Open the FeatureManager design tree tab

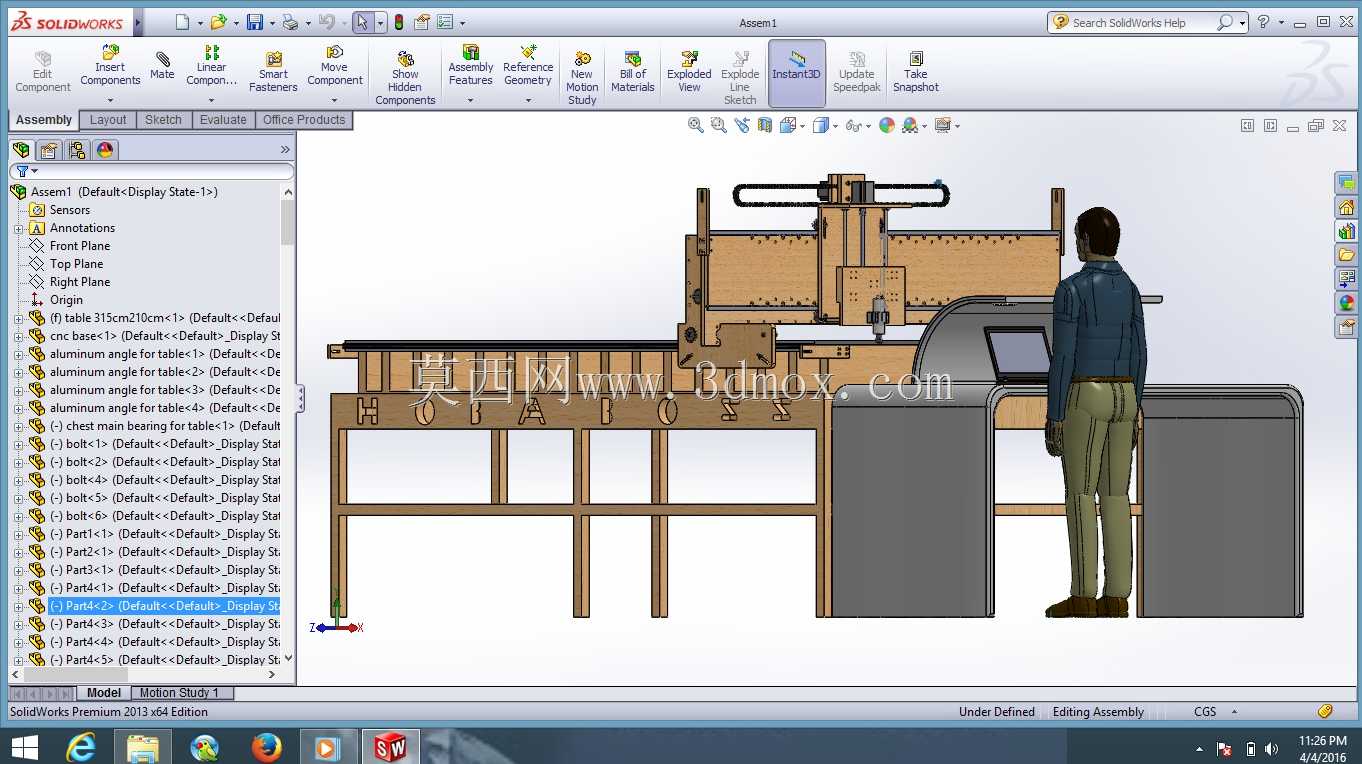21,150
